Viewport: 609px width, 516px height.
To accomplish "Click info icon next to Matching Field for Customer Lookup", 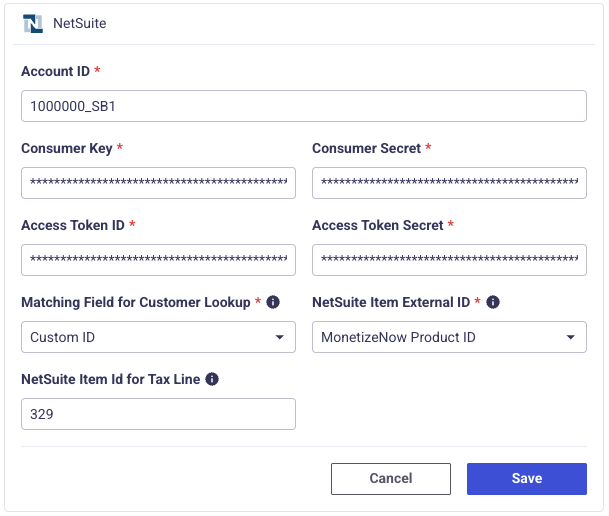I will point(273,302).
